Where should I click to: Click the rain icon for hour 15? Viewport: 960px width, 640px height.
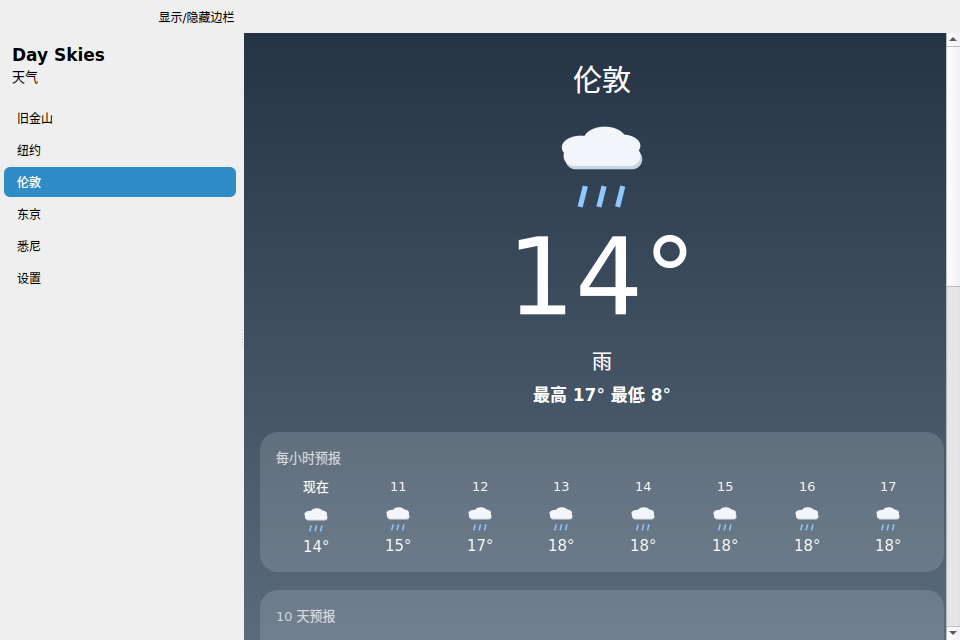coord(725,519)
